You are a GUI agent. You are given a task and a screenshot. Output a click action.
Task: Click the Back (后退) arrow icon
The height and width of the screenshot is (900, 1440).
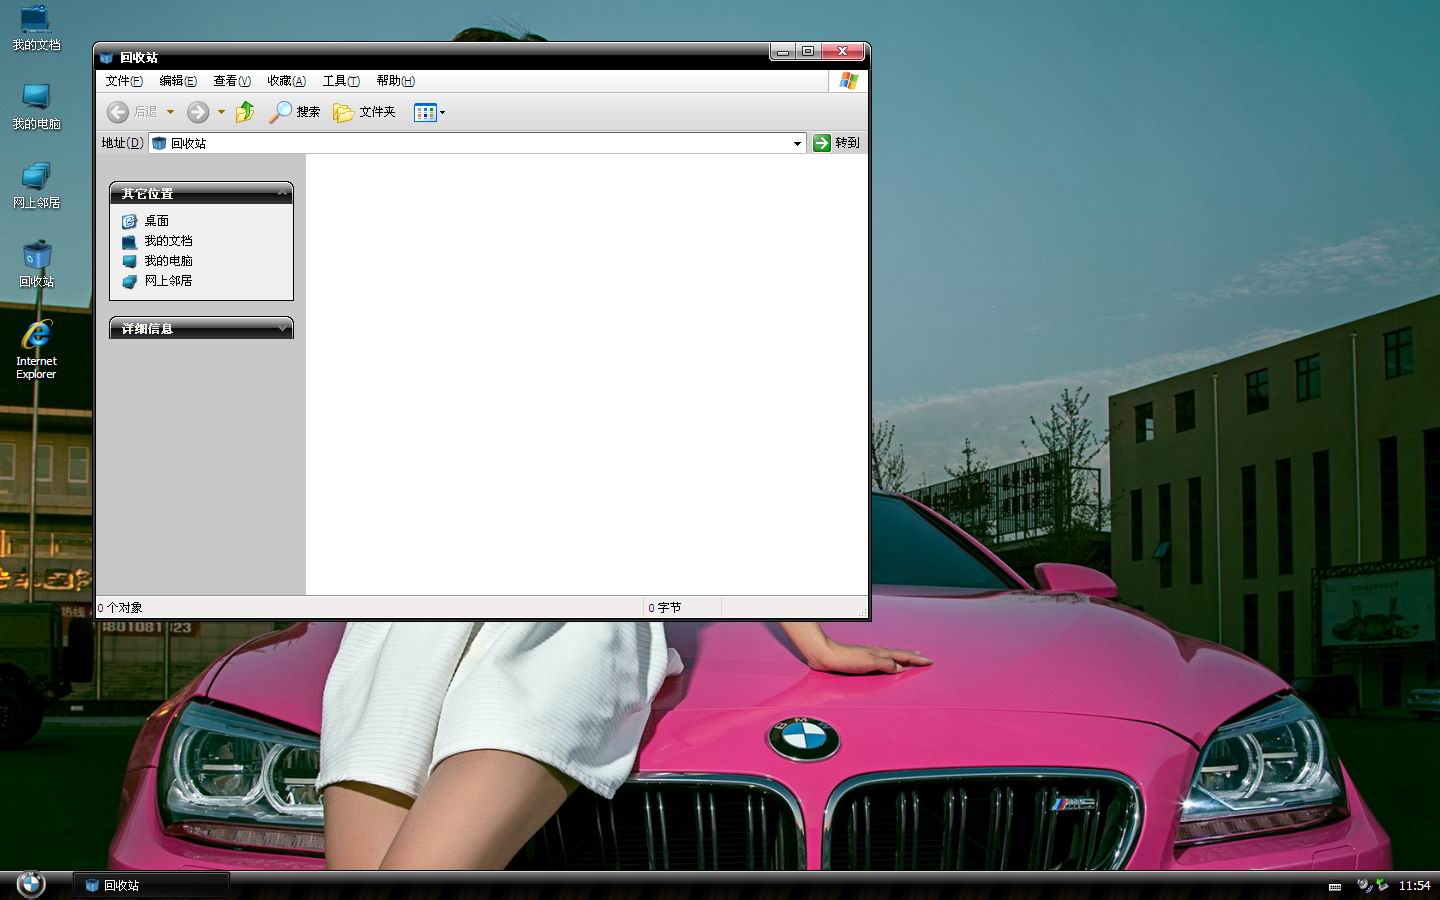pos(118,112)
